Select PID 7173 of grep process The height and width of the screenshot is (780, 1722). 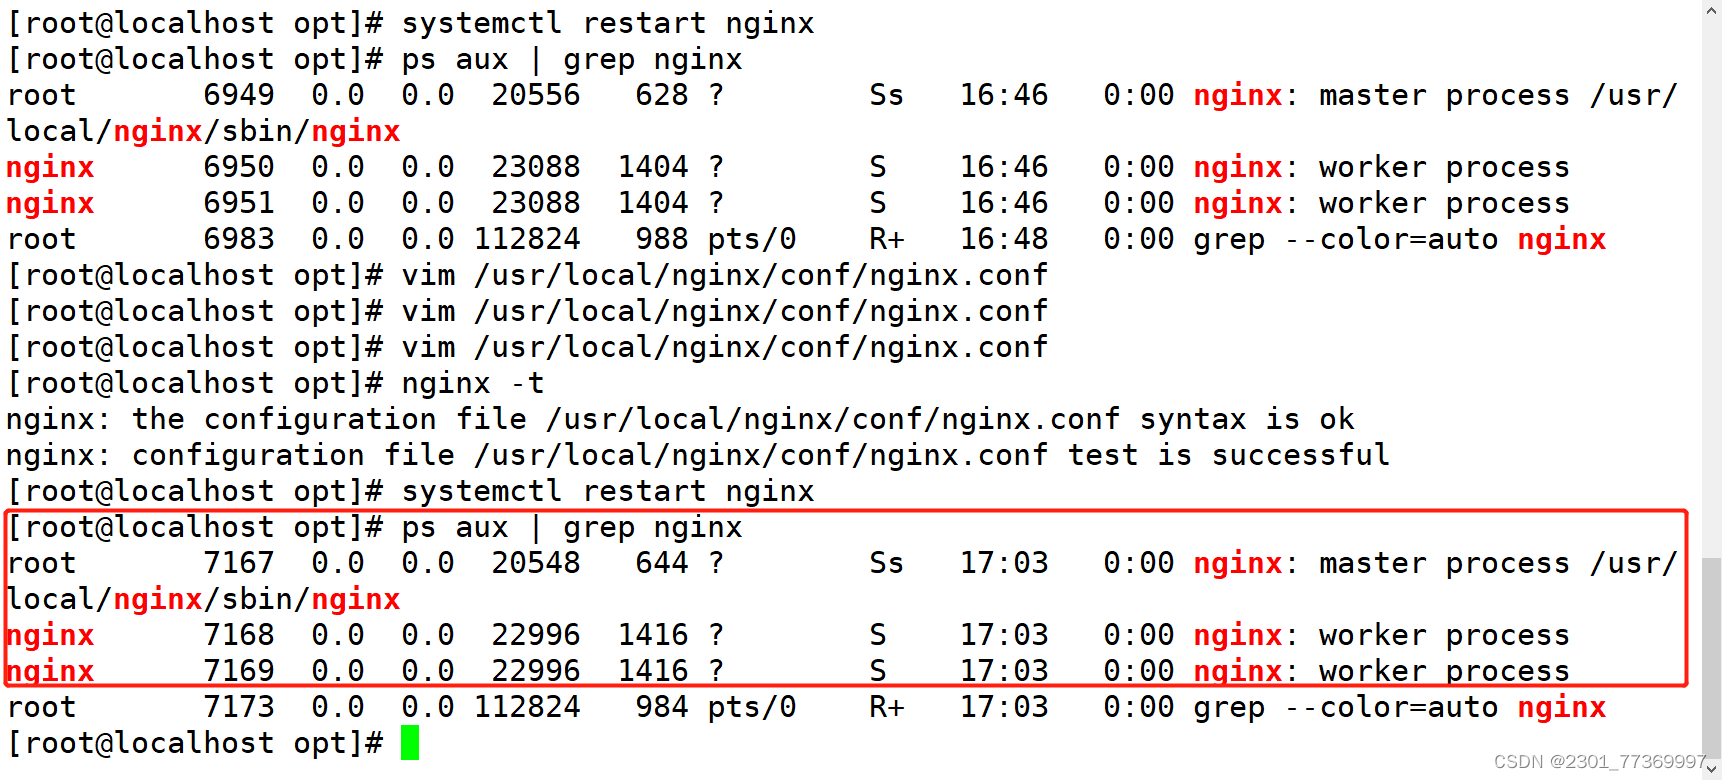click(x=239, y=707)
